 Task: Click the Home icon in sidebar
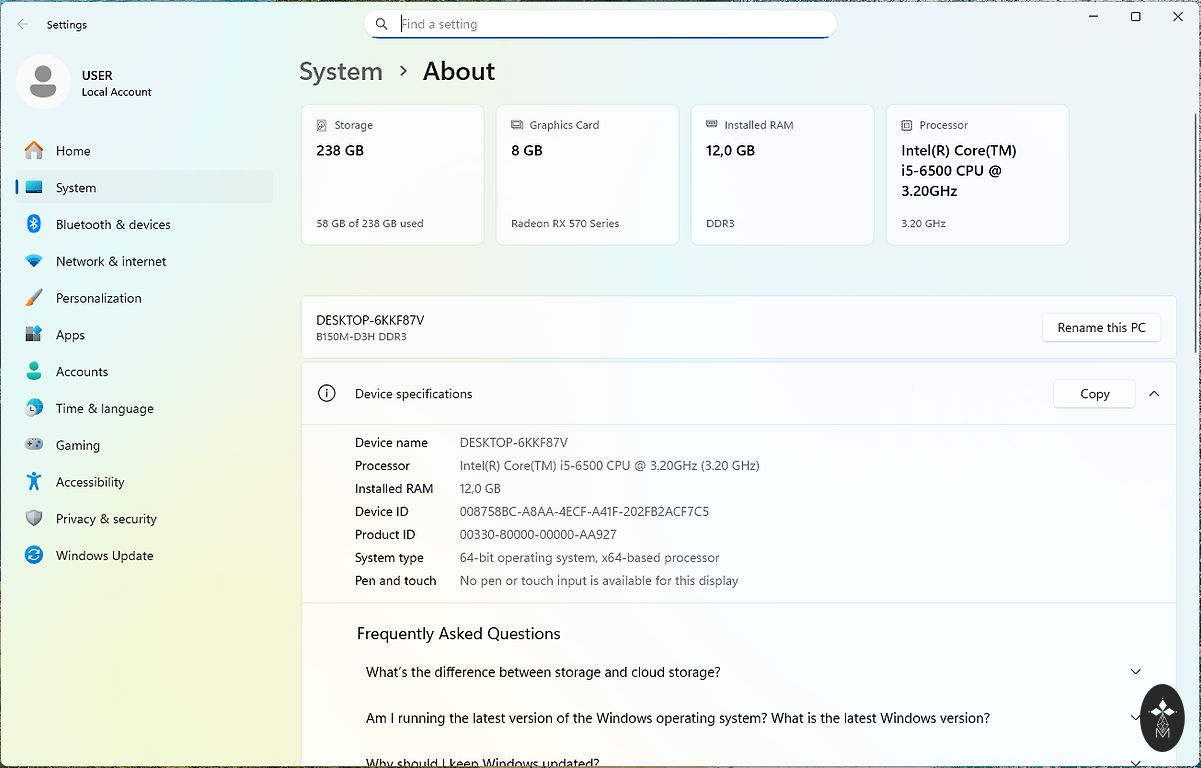(x=34, y=151)
